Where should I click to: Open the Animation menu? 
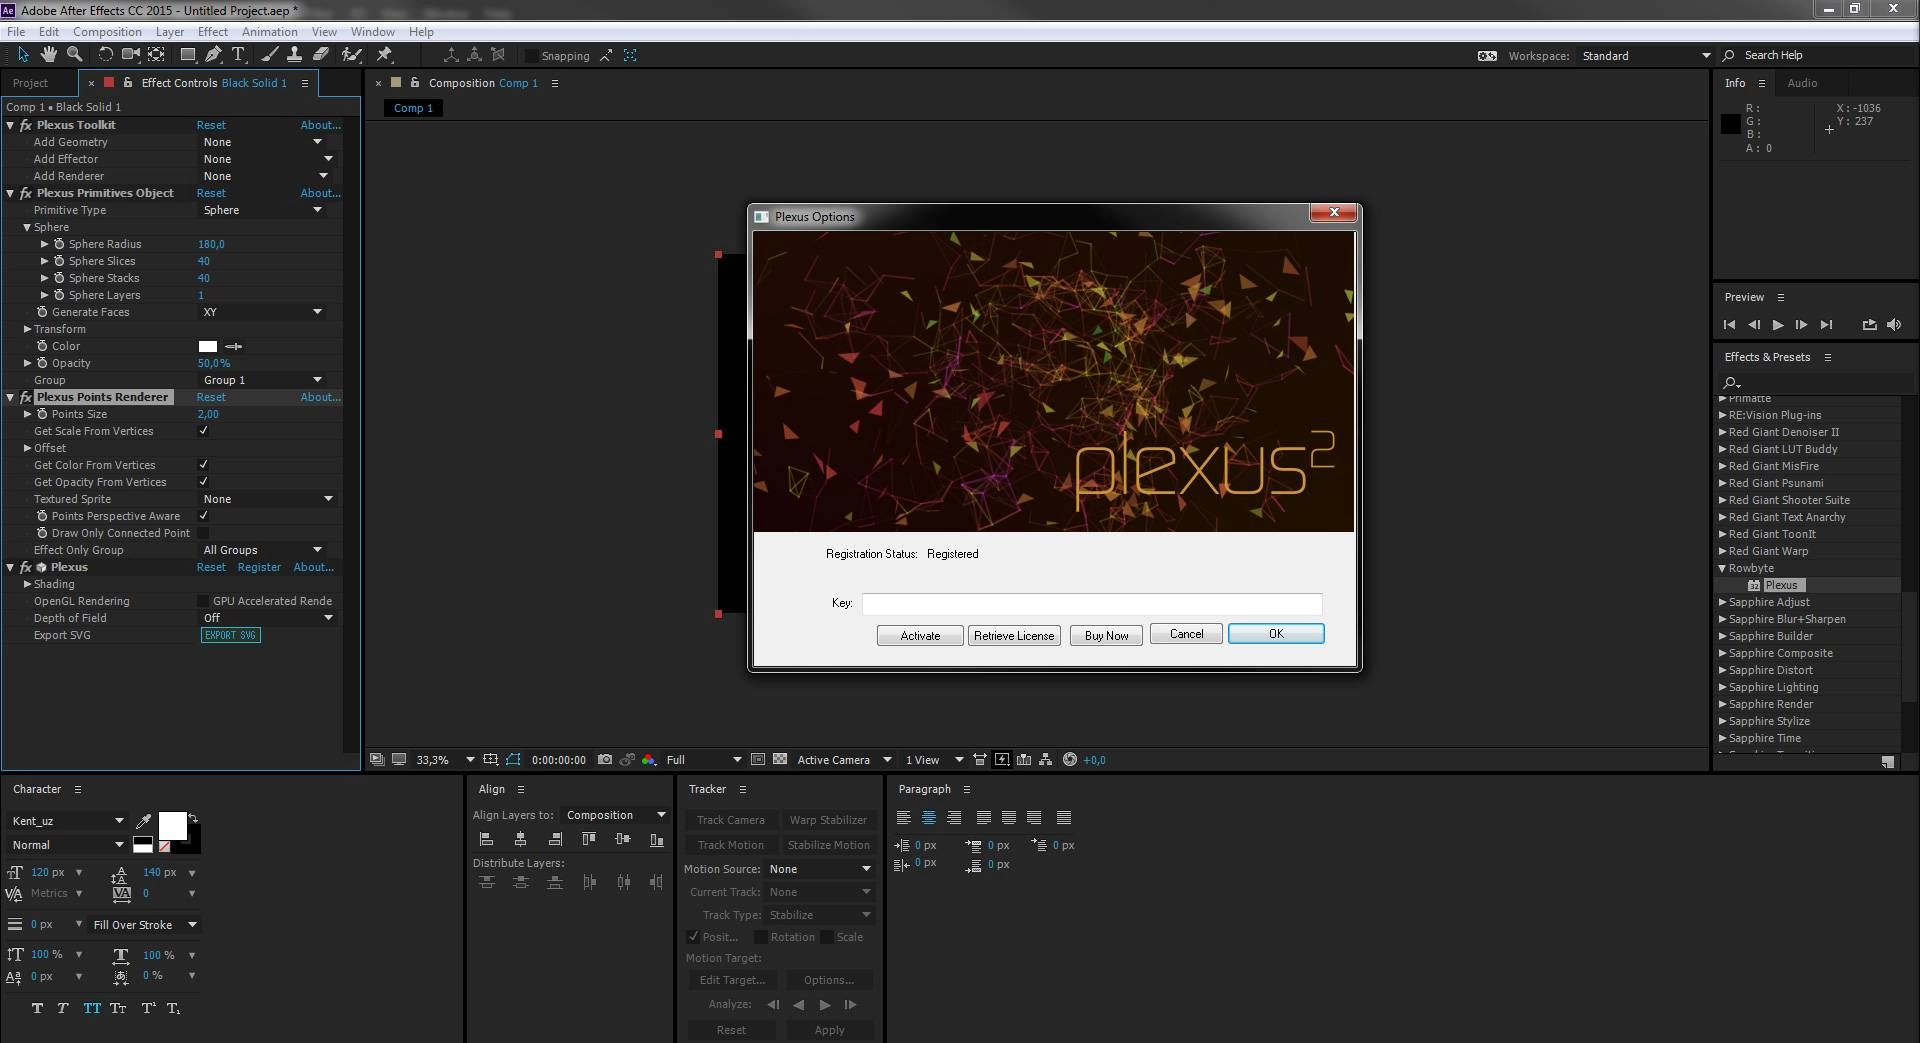click(x=270, y=32)
